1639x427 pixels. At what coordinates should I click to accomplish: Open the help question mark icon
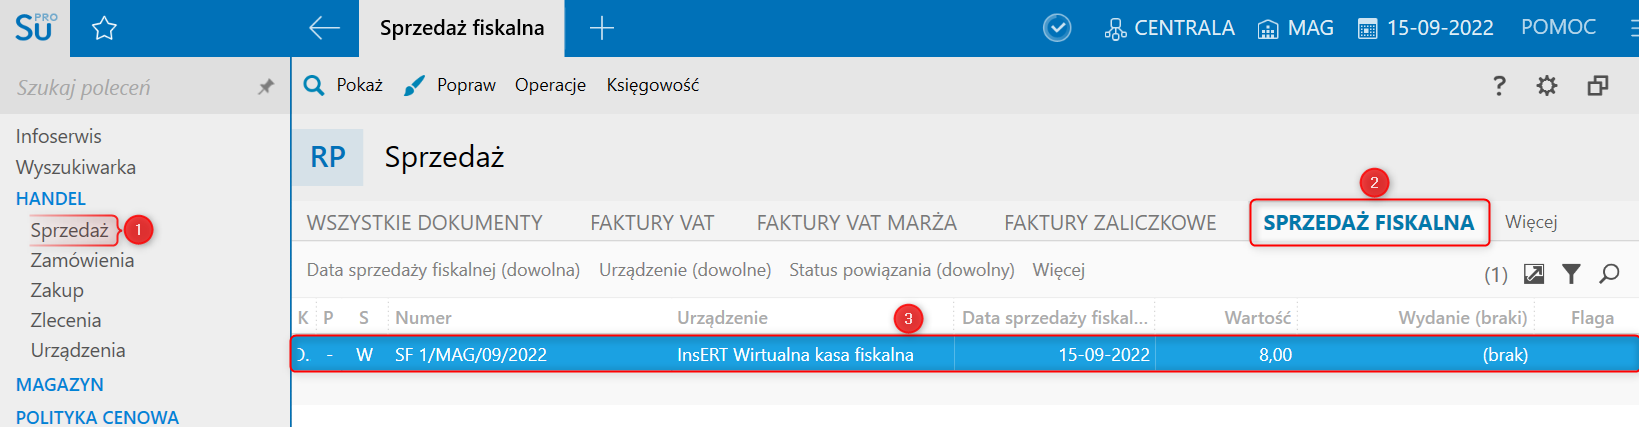click(1499, 86)
